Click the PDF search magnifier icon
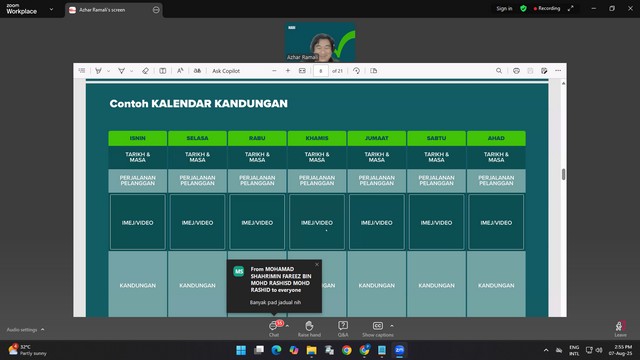The width and height of the screenshot is (640, 360). pos(499,71)
